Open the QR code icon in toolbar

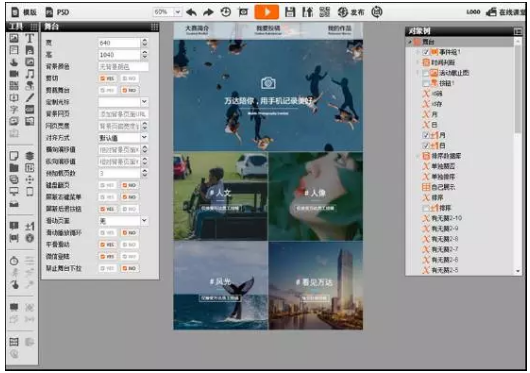(x=324, y=12)
